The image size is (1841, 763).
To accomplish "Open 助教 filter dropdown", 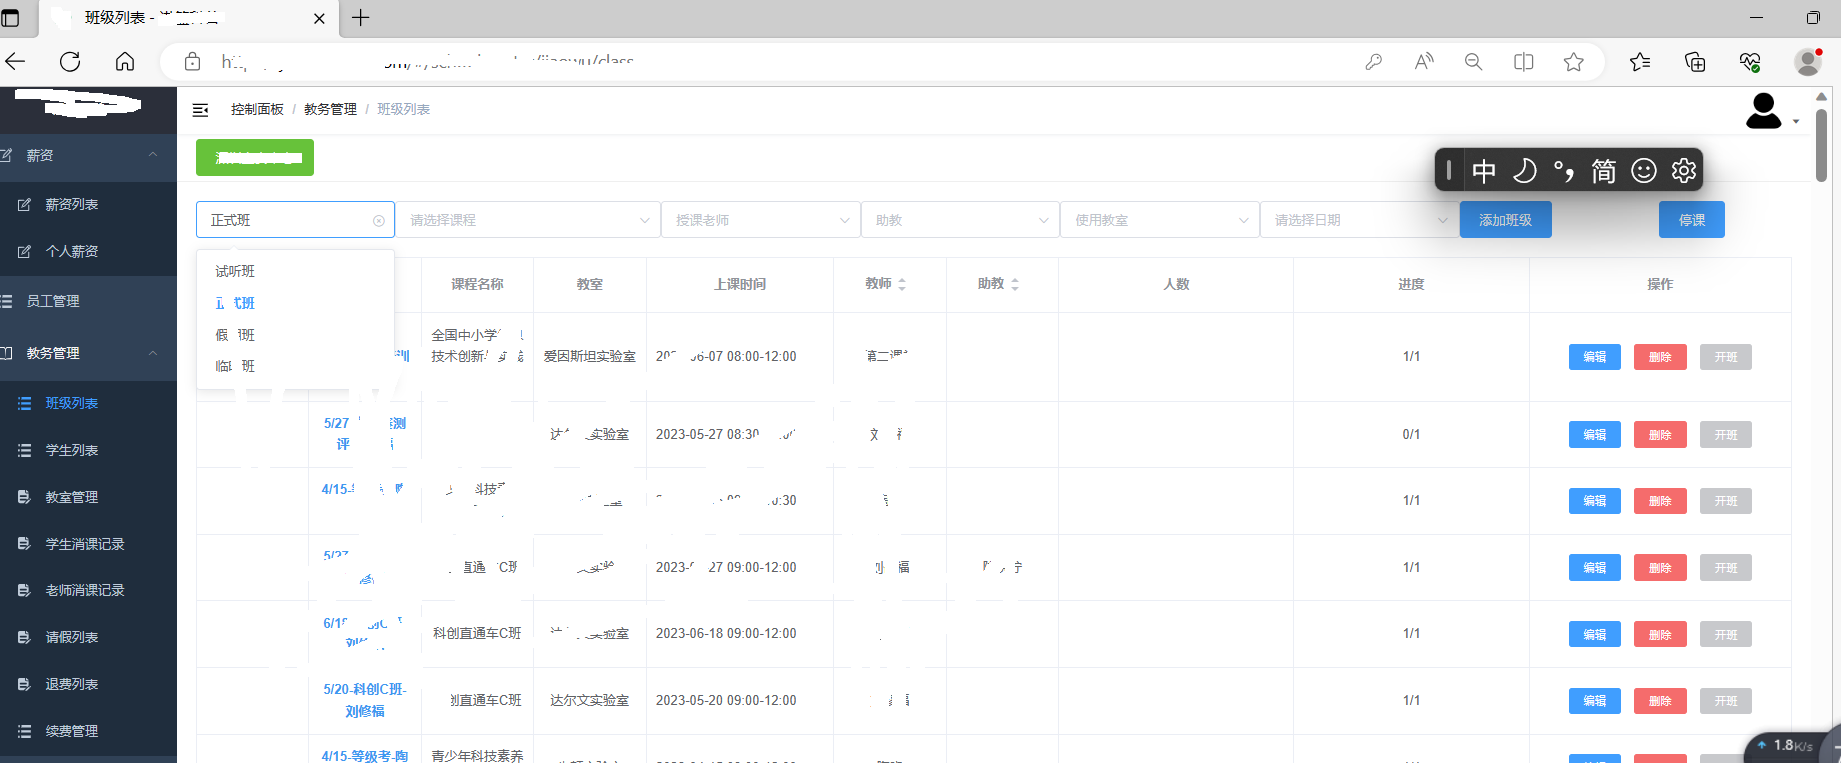I will pyautogui.click(x=960, y=220).
